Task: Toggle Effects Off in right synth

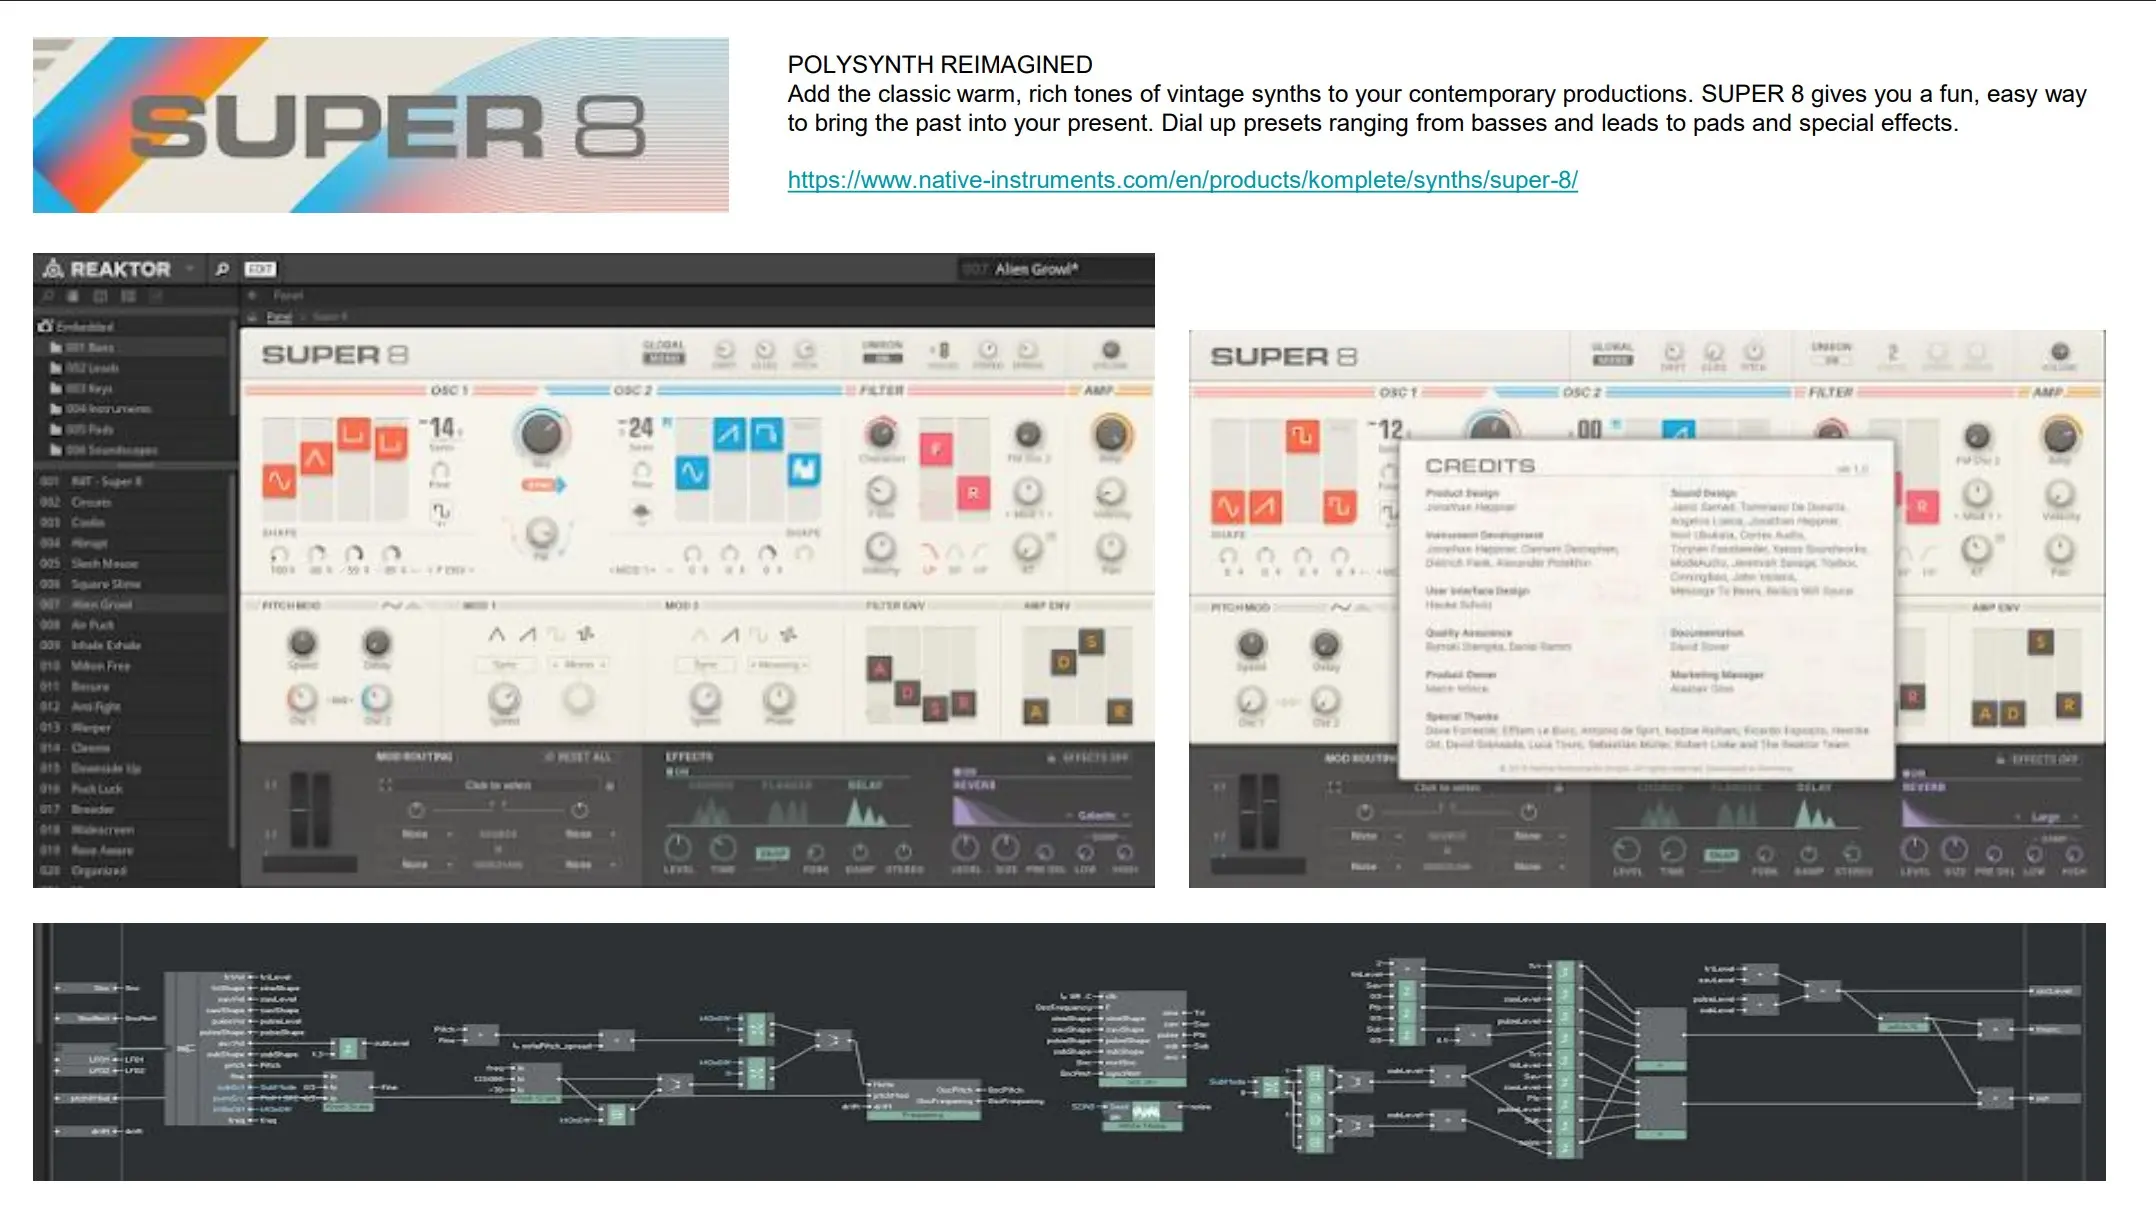Action: point(2038,760)
